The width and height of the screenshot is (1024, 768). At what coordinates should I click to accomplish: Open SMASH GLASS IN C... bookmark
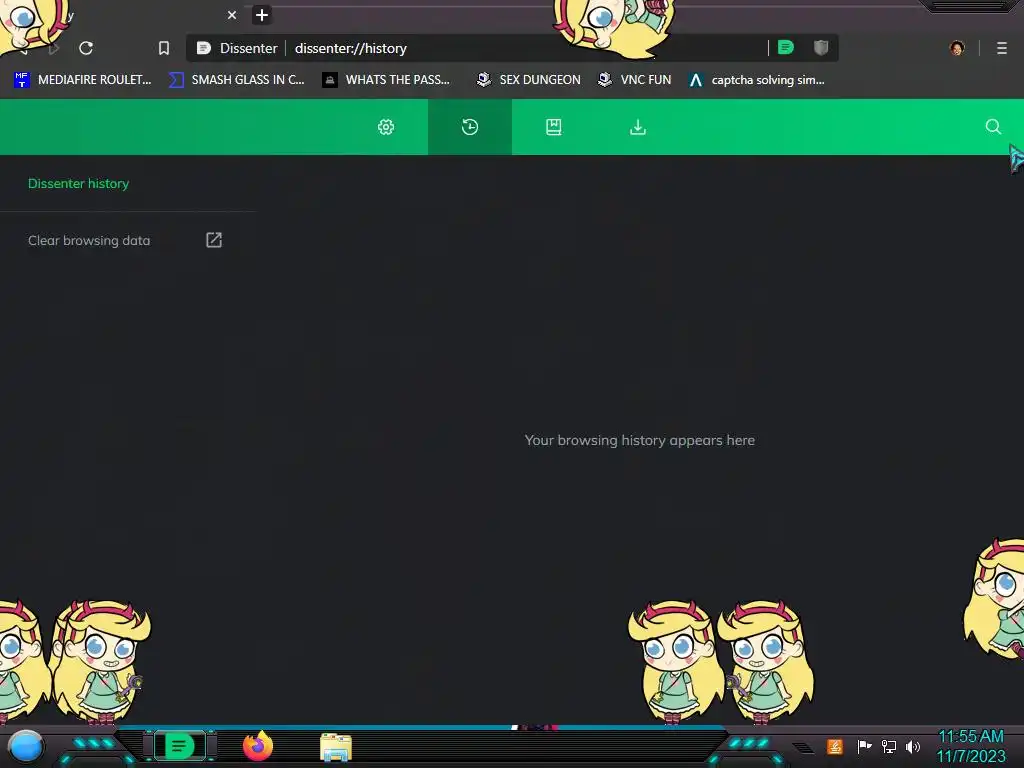236,80
